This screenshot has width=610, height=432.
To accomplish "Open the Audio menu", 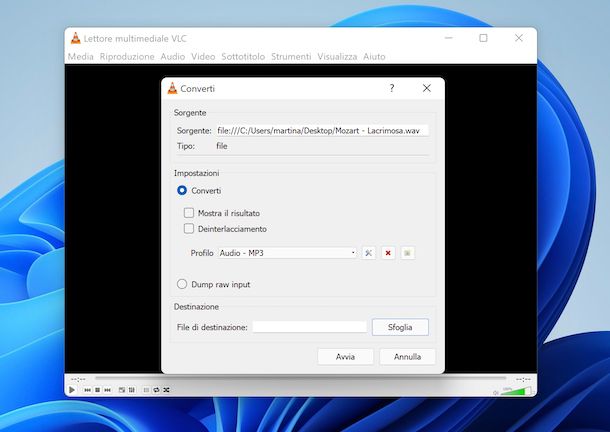I will (x=173, y=56).
